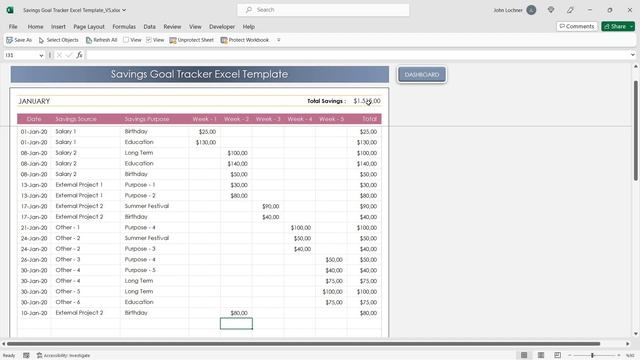Click in the Search box

coord(323,10)
